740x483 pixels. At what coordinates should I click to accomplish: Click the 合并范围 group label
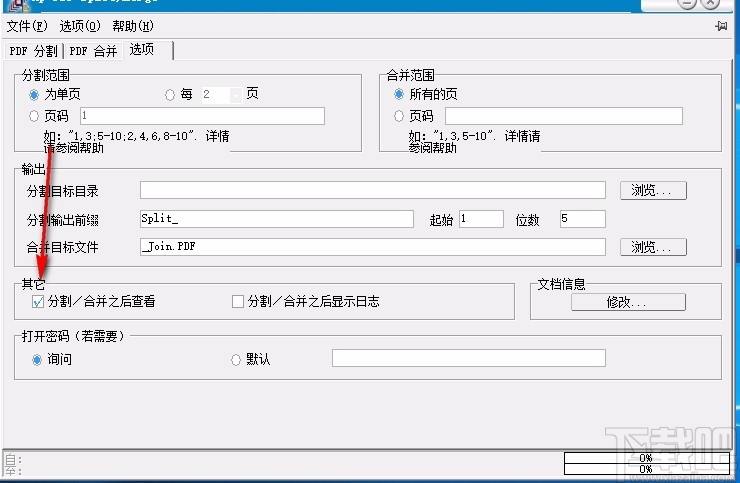point(411,75)
